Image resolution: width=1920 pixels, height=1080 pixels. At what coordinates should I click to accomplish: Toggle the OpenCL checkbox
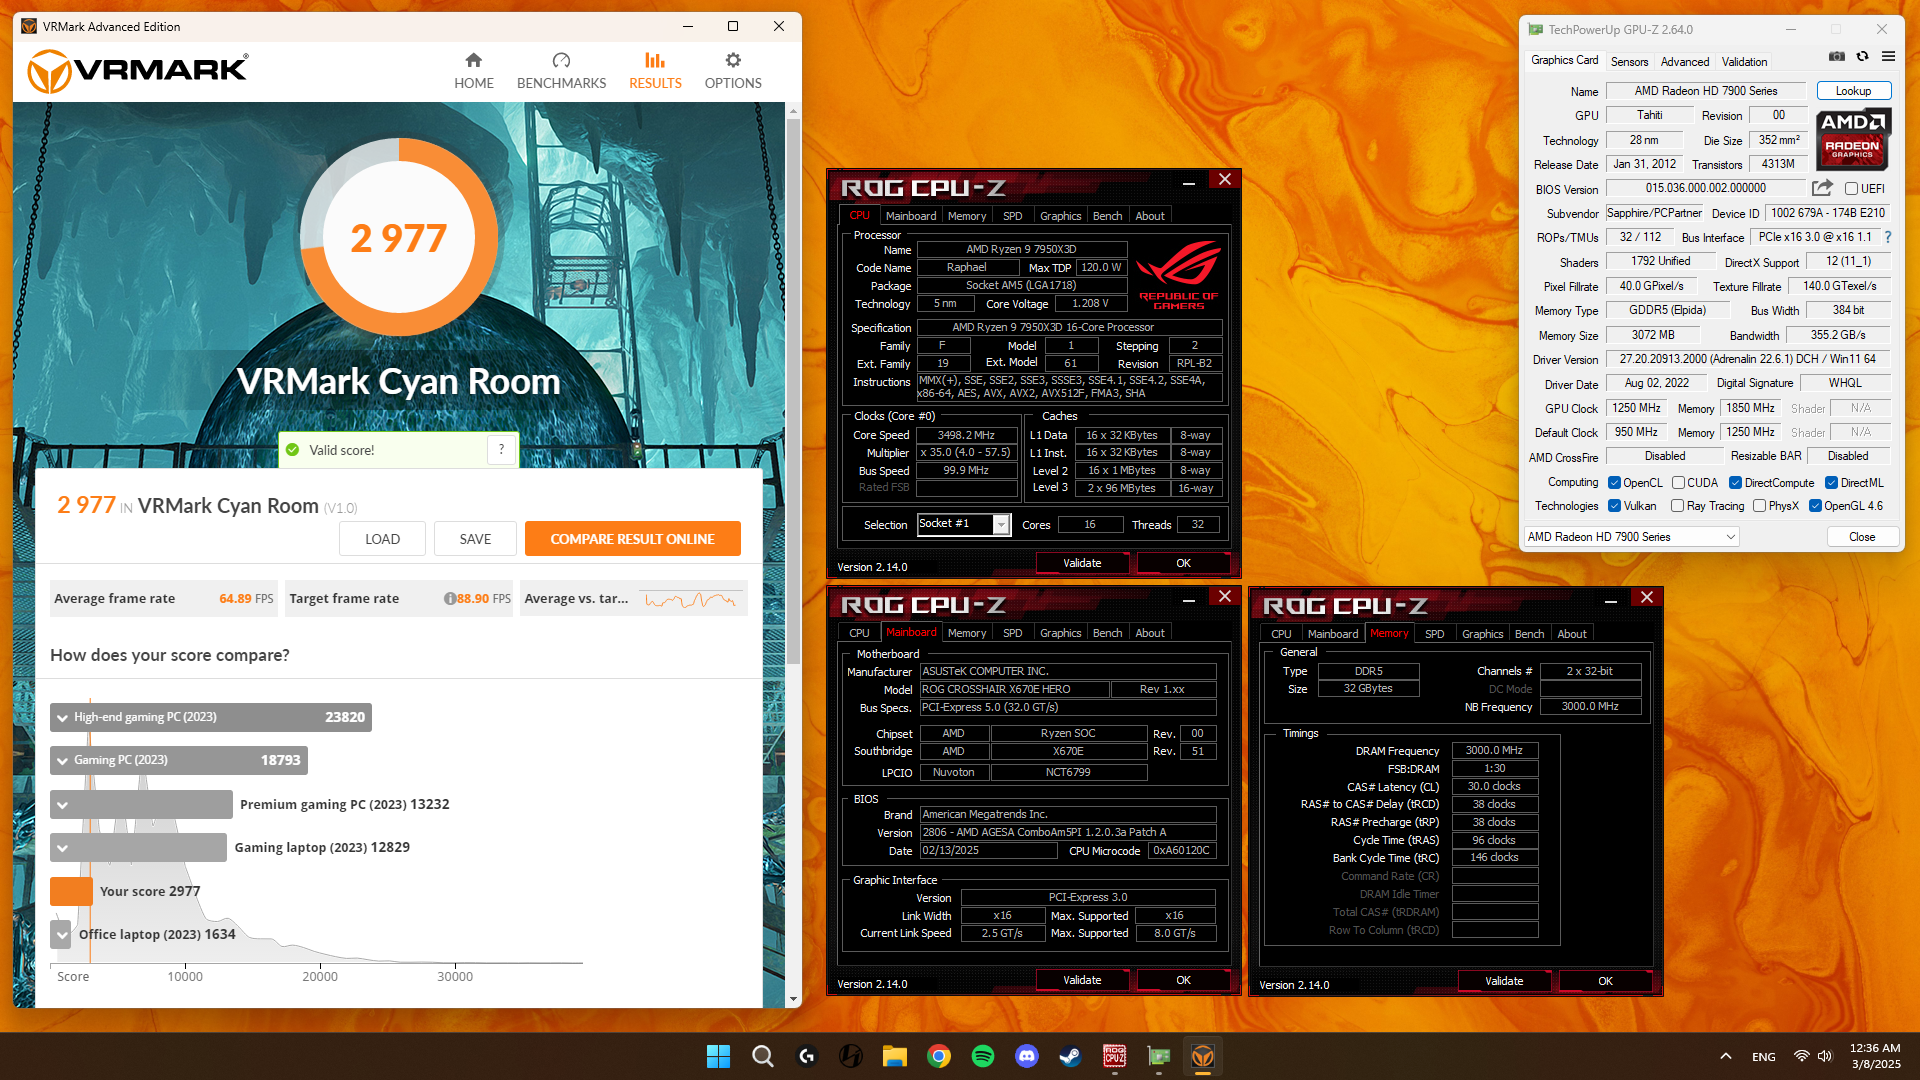coord(1614,483)
